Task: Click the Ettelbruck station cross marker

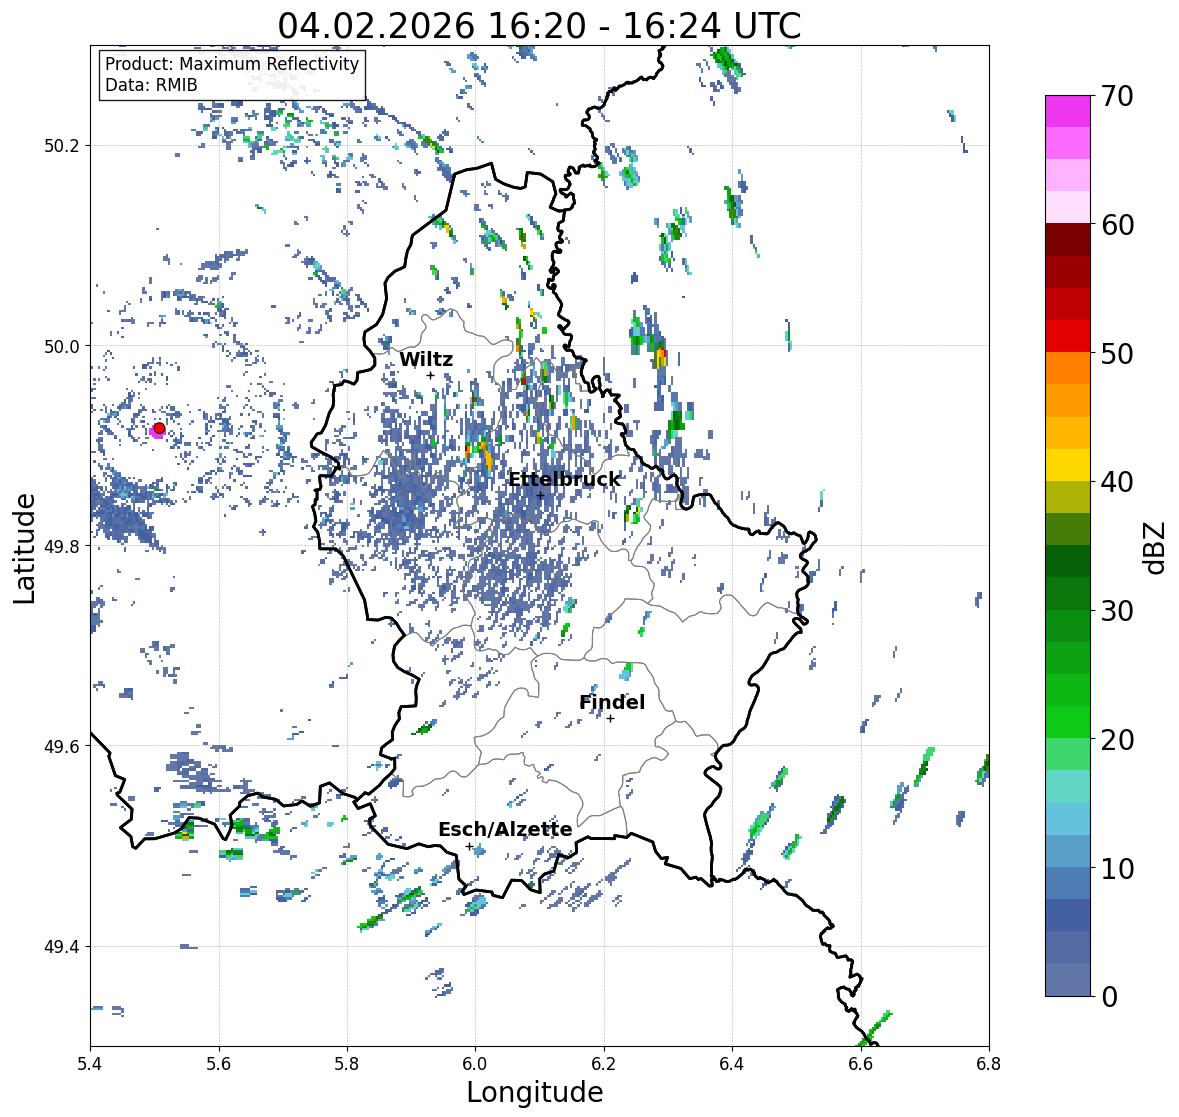Action: point(540,495)
